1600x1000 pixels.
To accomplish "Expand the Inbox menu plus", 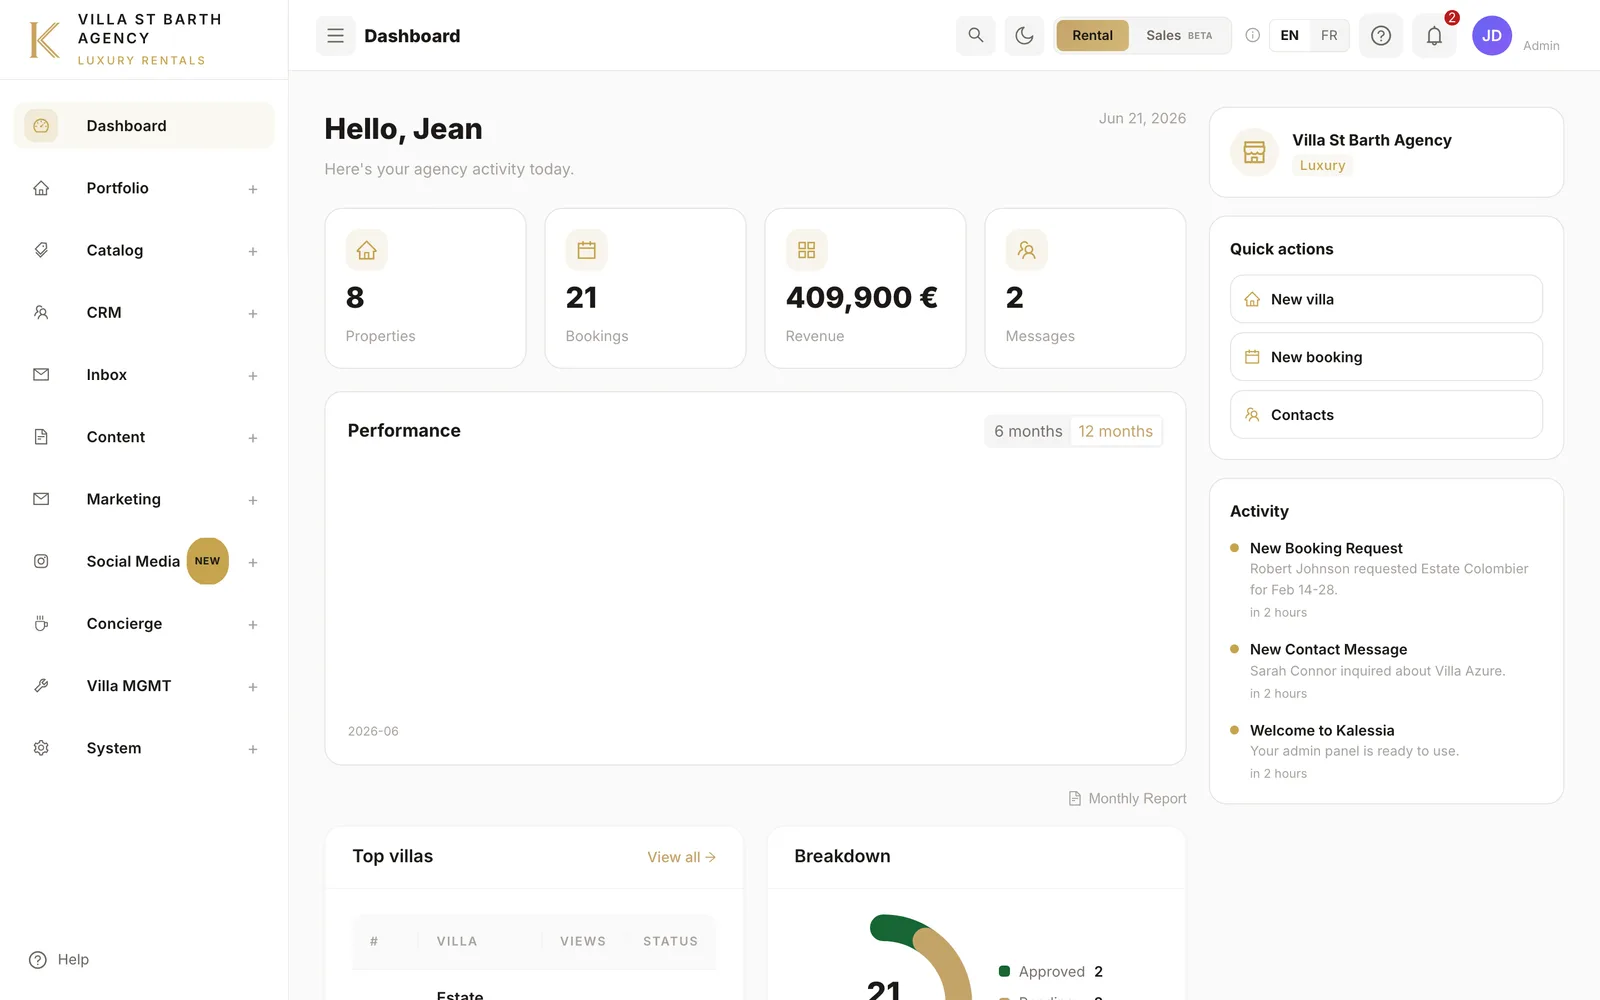I will pyautogui.click(x=253, y=376).
